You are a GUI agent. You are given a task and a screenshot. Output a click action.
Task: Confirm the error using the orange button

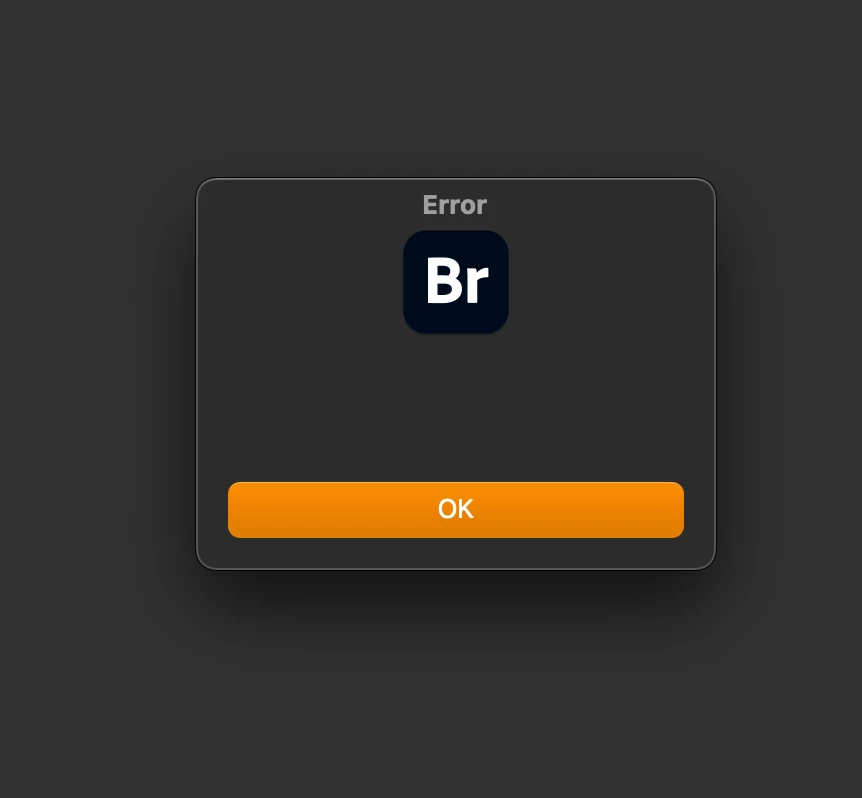pos(456,509)
